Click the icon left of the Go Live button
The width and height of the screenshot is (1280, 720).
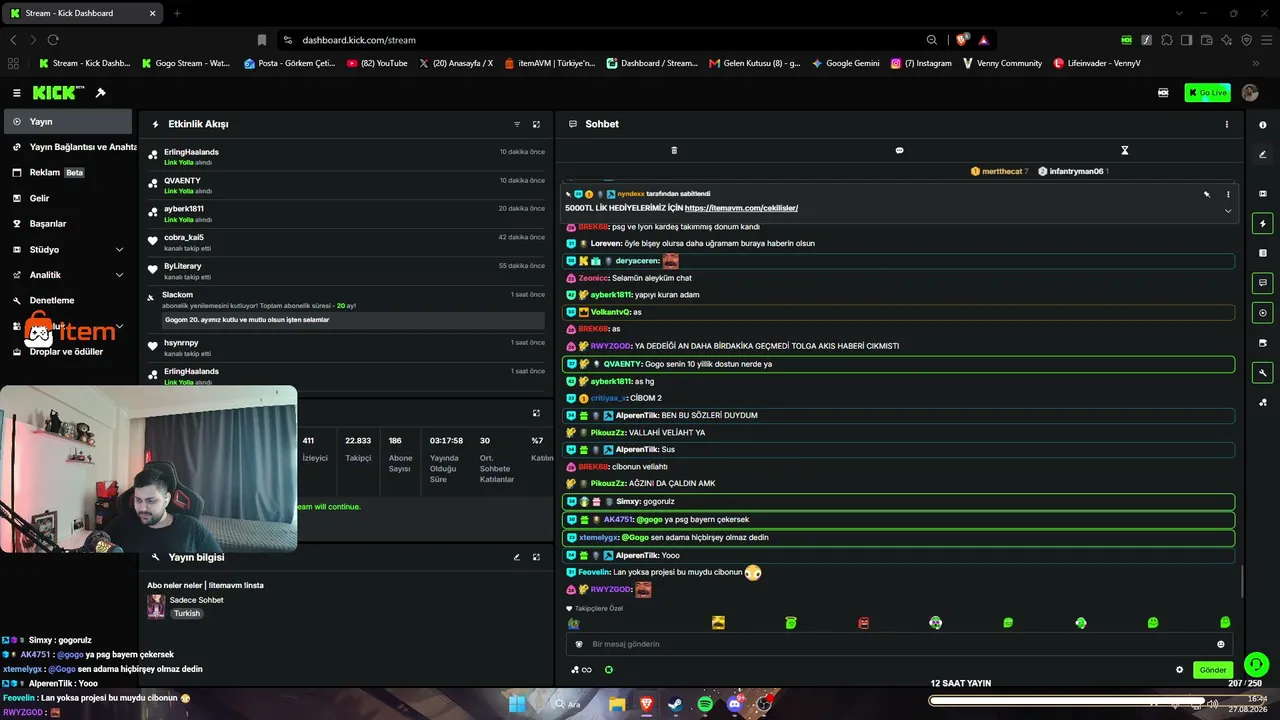(x=1163, y=93)
